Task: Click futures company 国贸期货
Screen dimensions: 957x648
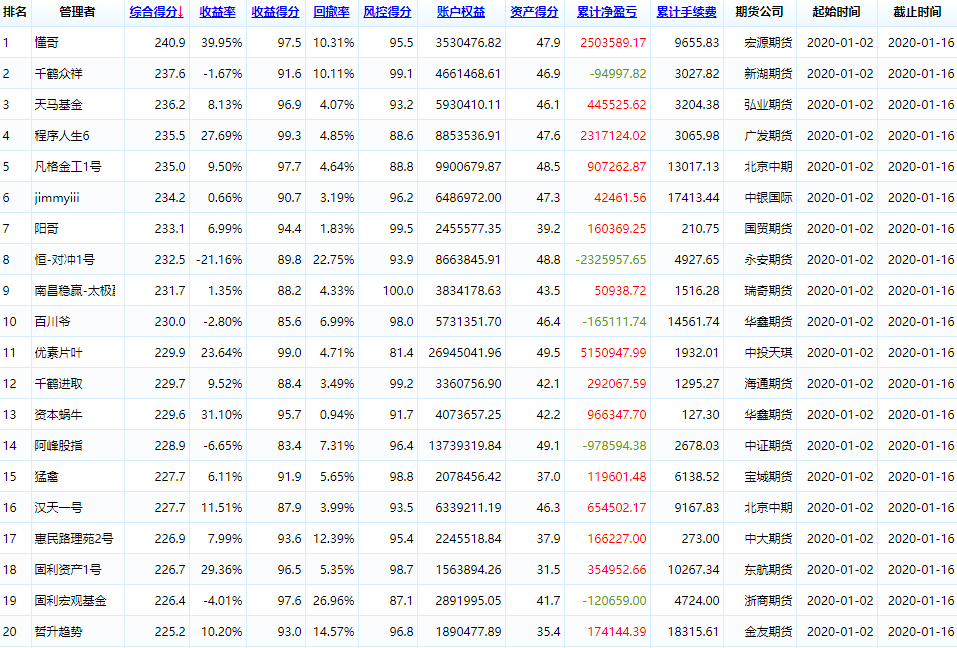Action: click(x=768, y=229)
